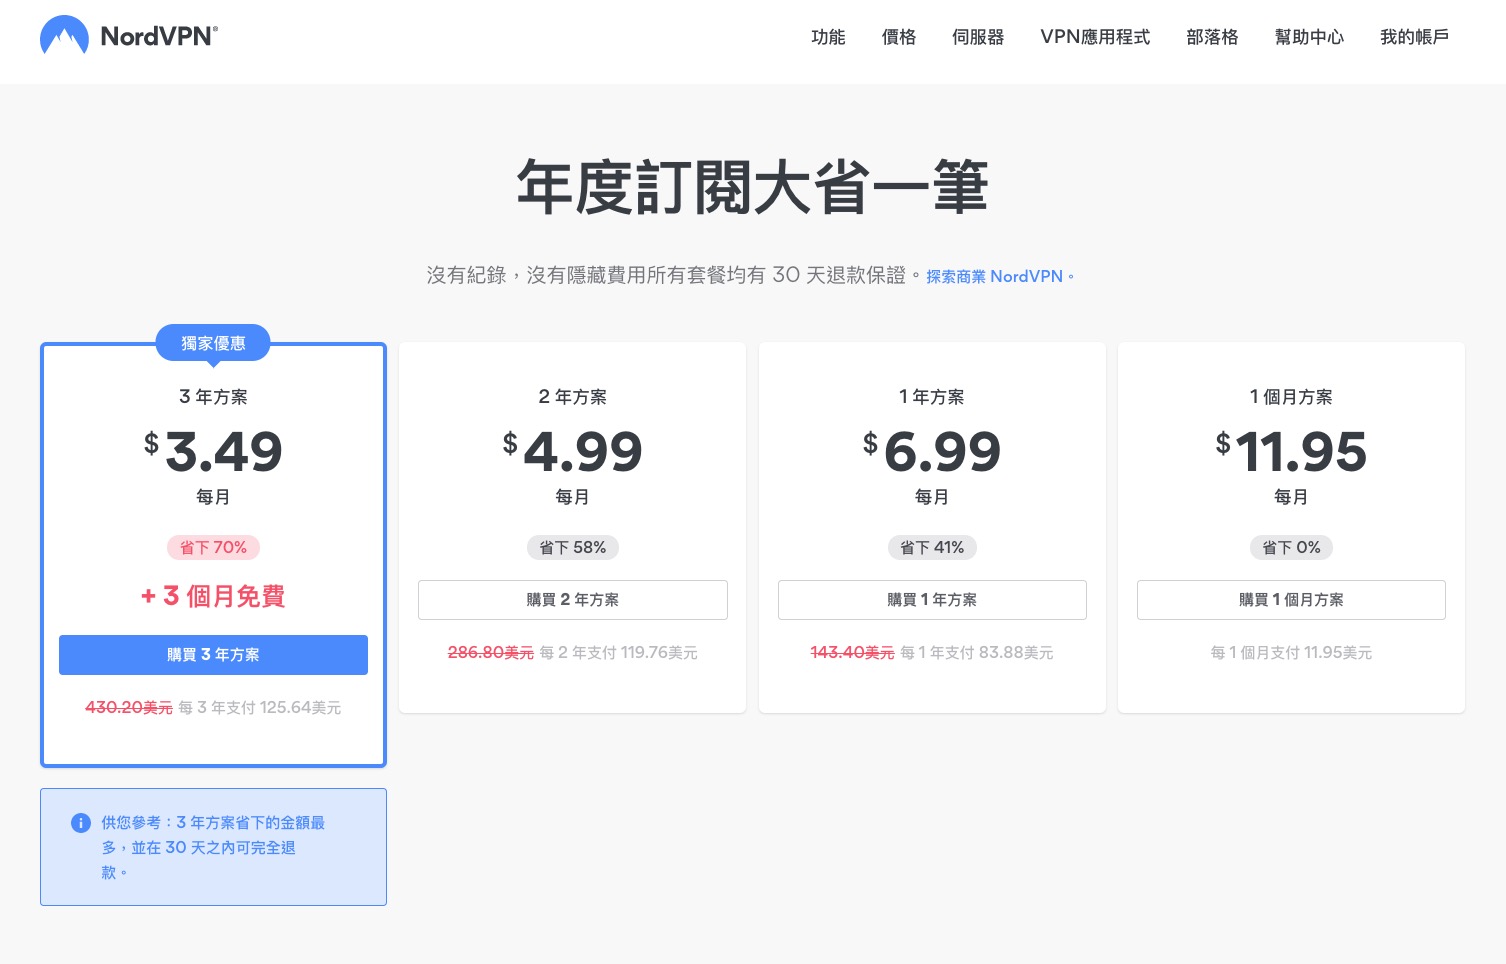Click the 購買 3 年方案 button
The height and width of the screenshot is (964, 1506).
[x=213, y=655]
